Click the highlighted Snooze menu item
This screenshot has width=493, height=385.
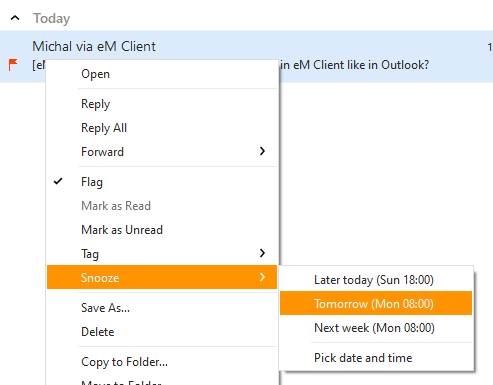coord(162,277)
